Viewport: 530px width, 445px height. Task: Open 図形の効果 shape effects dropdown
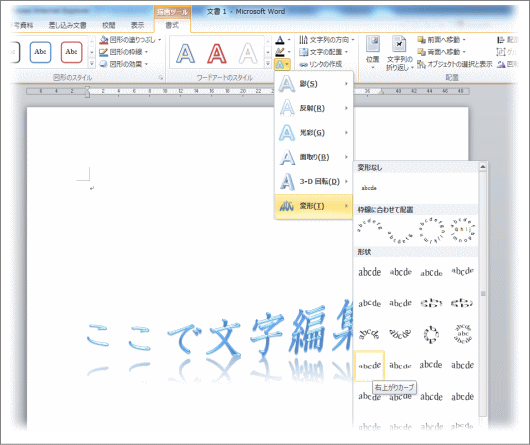[x=124, y=64]
